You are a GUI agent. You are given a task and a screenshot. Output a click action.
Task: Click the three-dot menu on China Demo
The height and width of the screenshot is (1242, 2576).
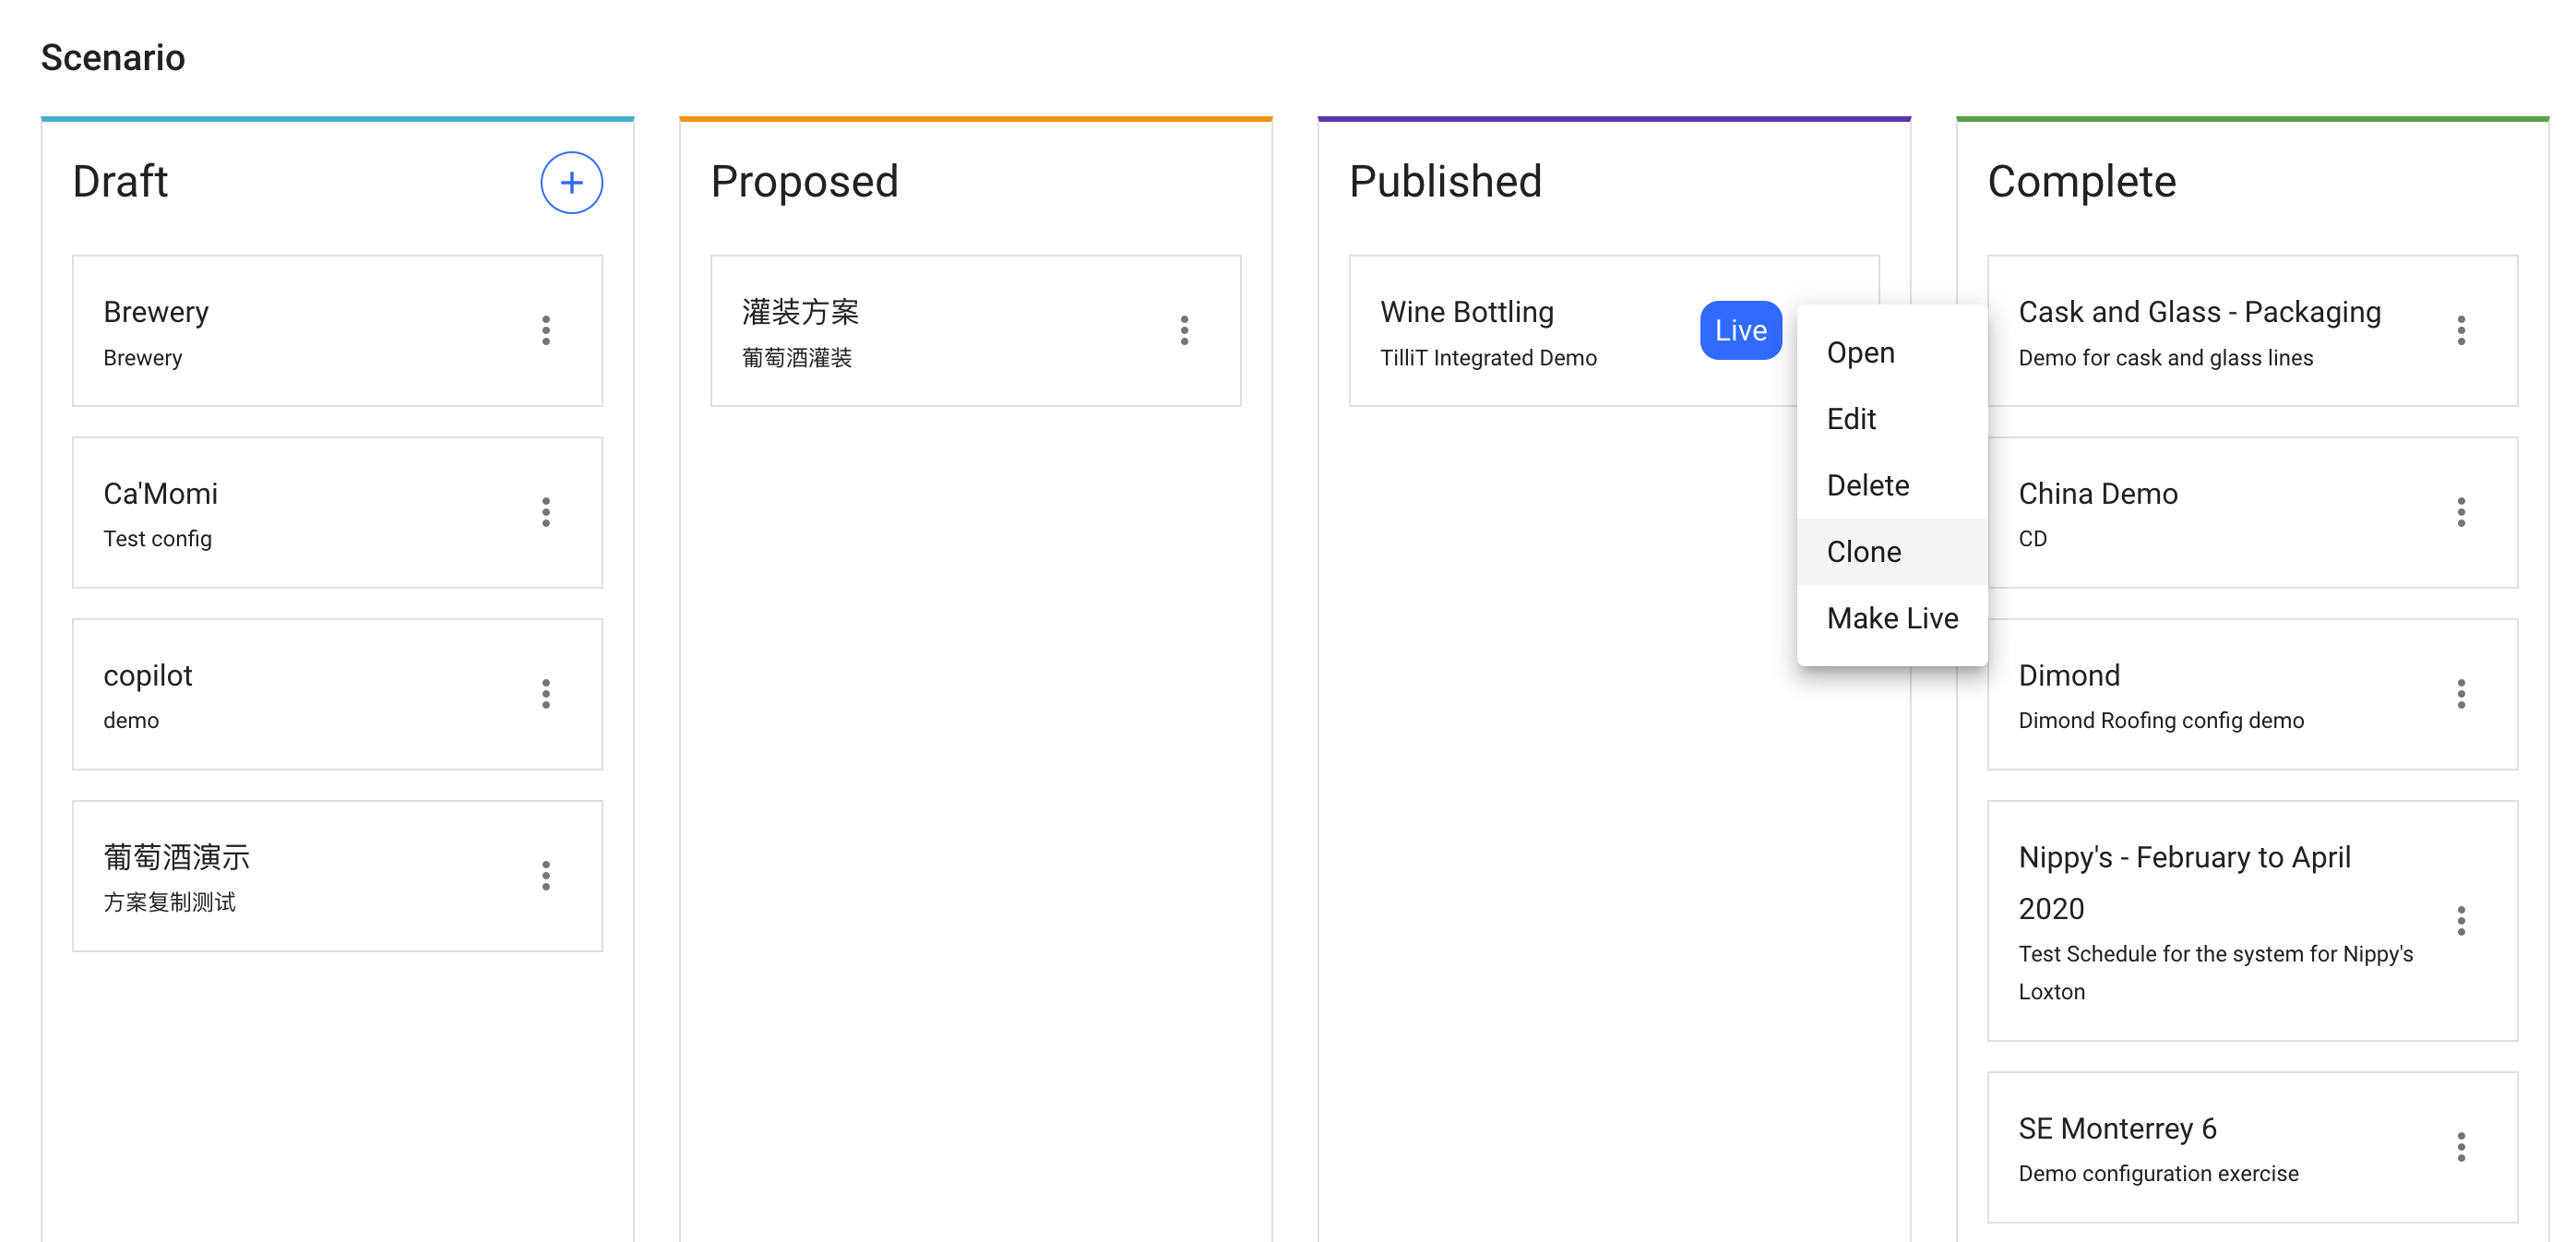pyautogui.click(x=2462, y=513)
